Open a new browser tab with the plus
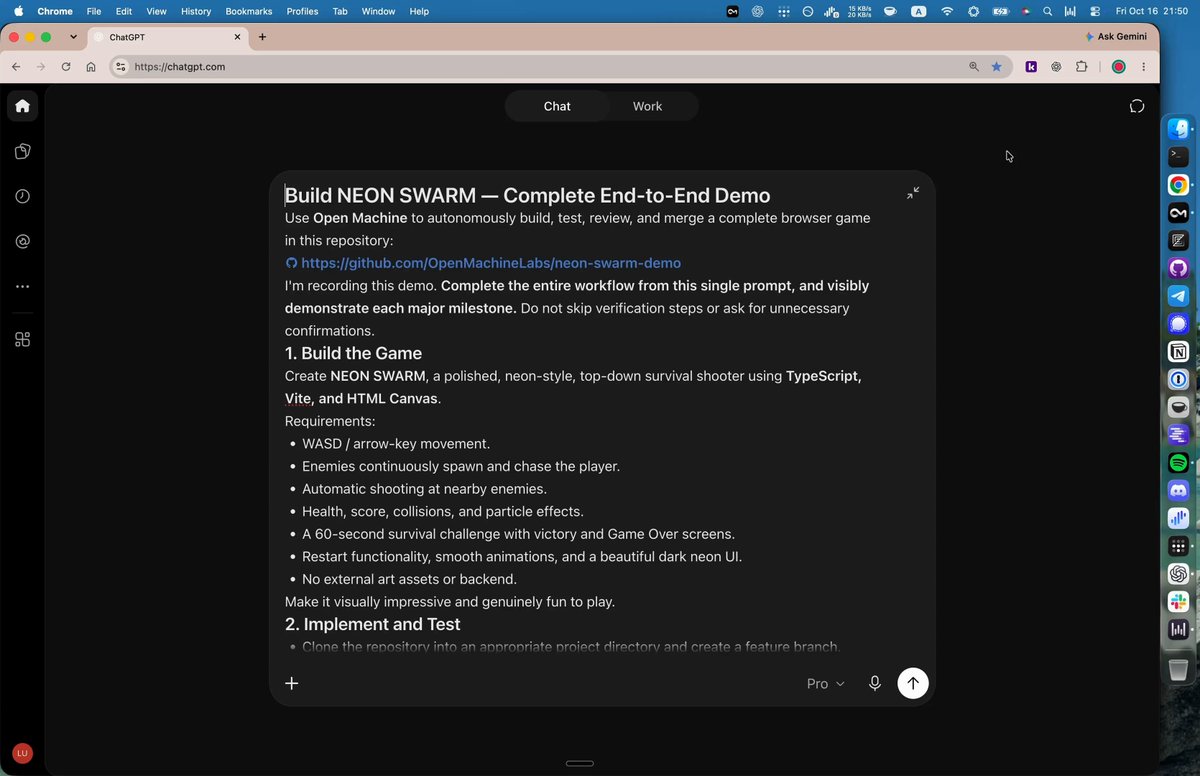1200x776 pixels. pos(262,37)
